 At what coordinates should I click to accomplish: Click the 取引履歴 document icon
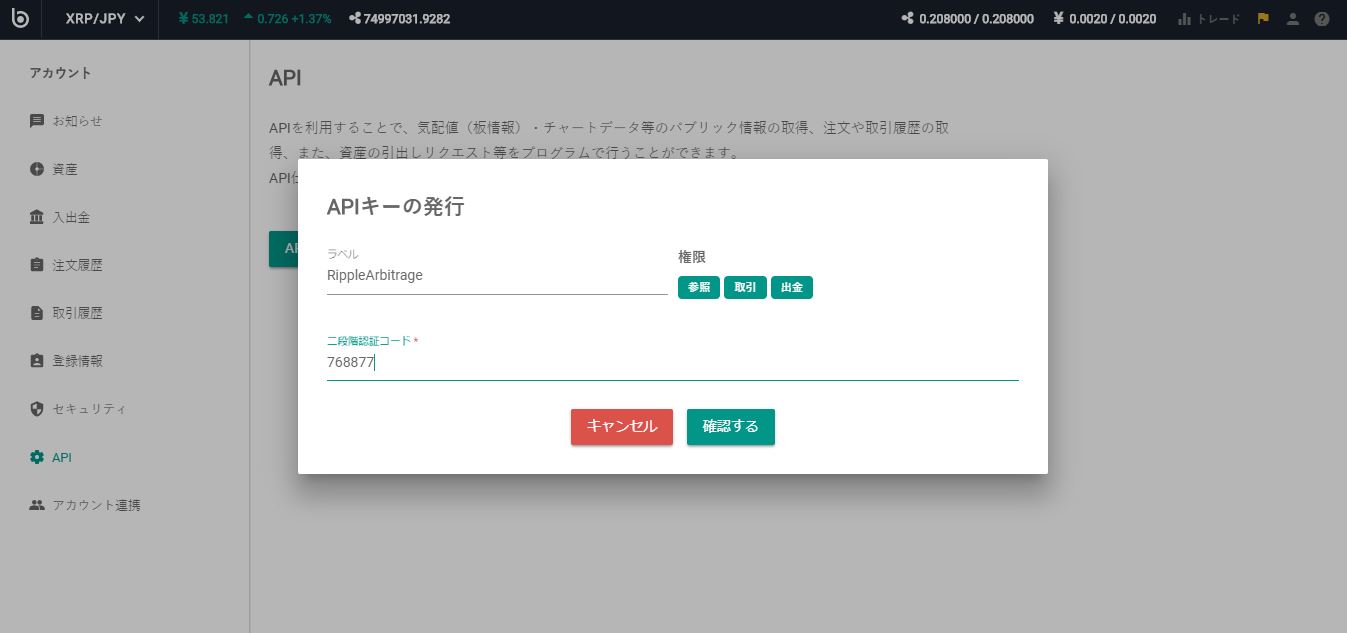[x=37, y=312]
